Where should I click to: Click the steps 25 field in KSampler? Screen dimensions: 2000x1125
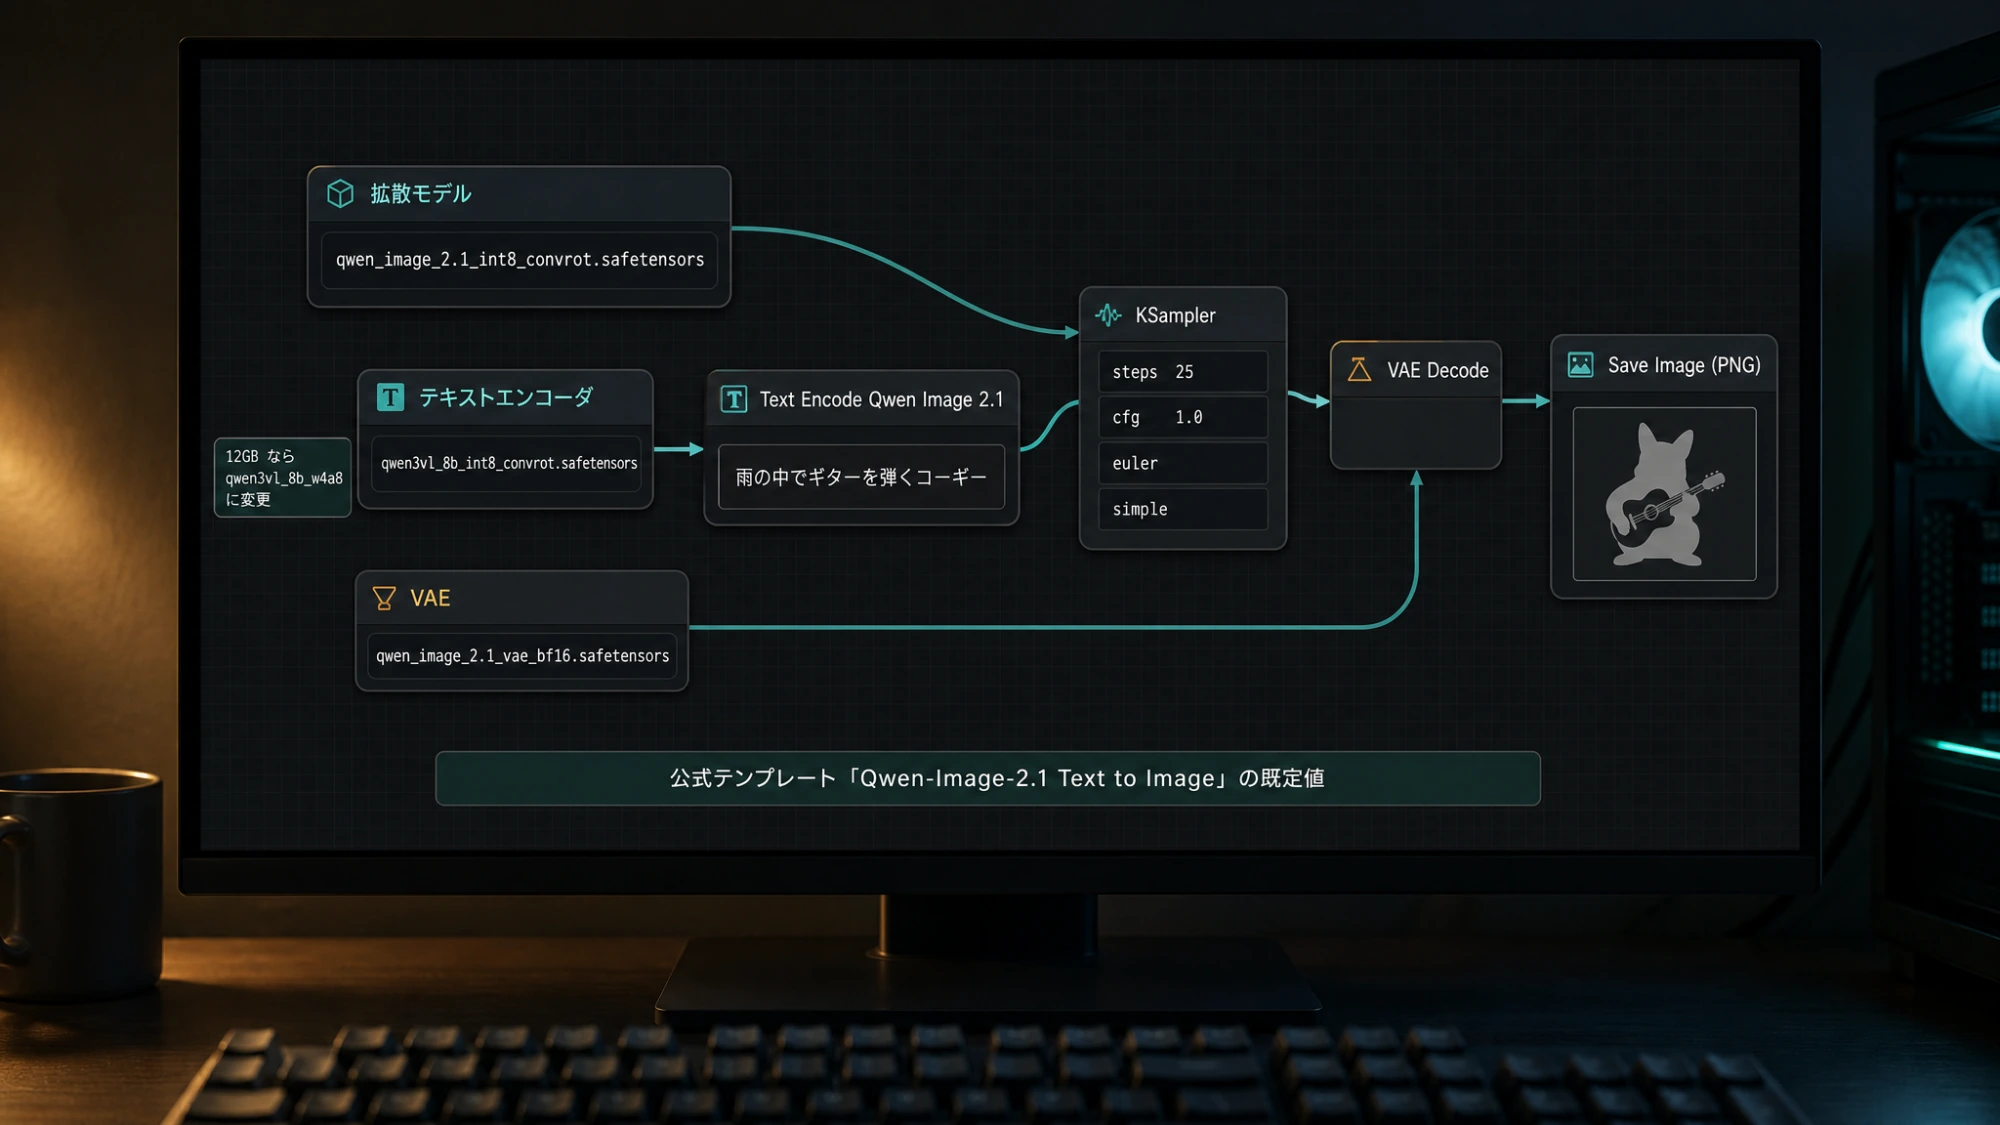[x=1183, y=372]
